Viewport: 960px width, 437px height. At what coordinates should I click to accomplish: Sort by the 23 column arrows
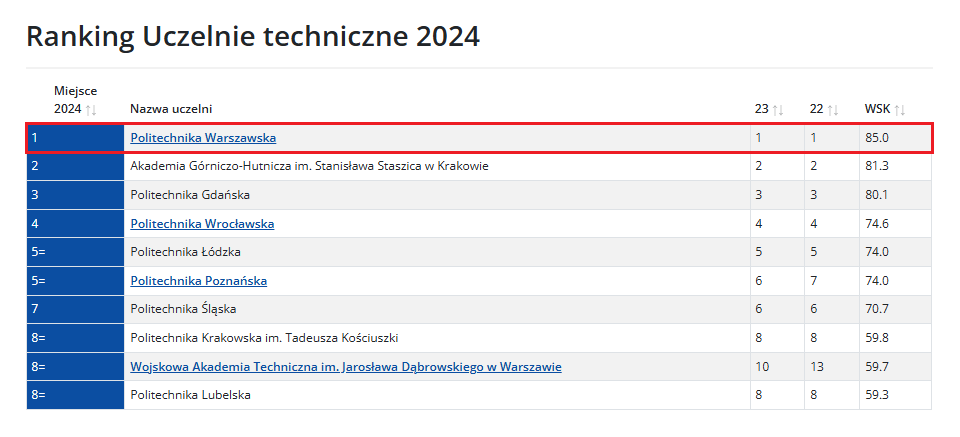tap(778, 110)
